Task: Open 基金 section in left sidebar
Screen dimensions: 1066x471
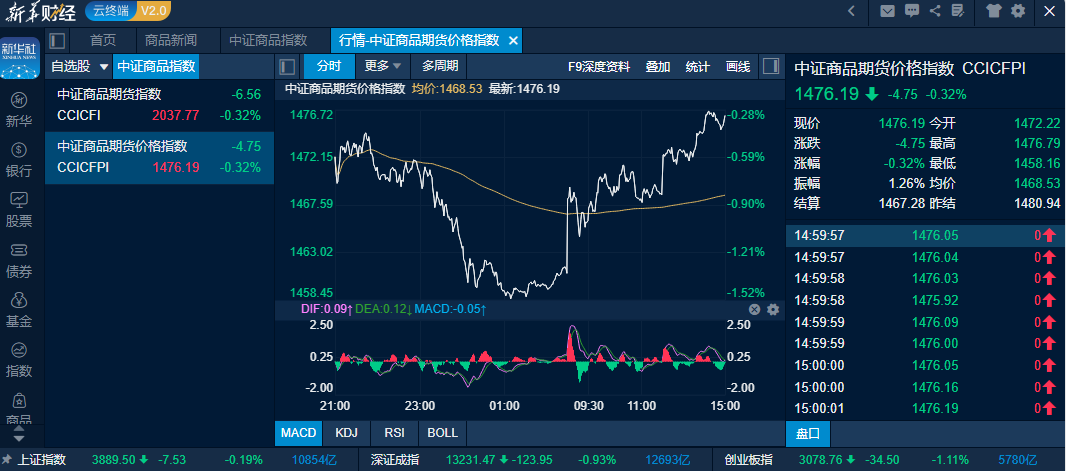Action: coord(19,310)
